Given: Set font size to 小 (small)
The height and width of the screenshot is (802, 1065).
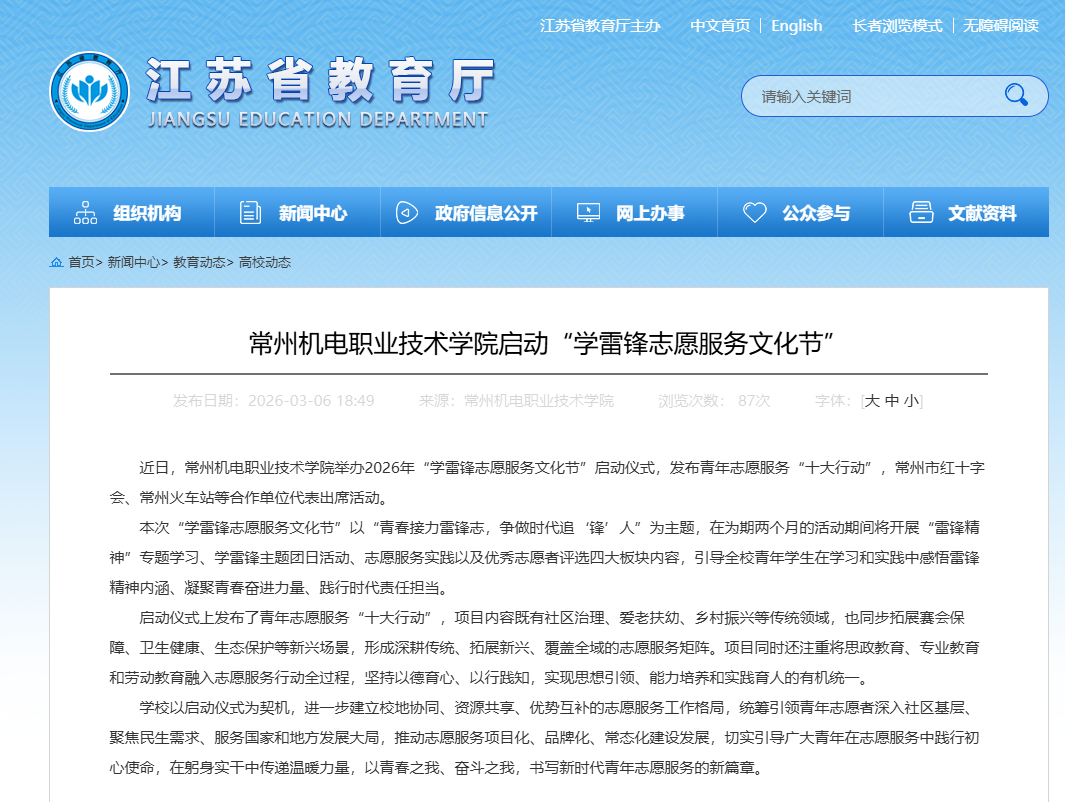Looking at the screenshot, I should [x=911, y=401].
